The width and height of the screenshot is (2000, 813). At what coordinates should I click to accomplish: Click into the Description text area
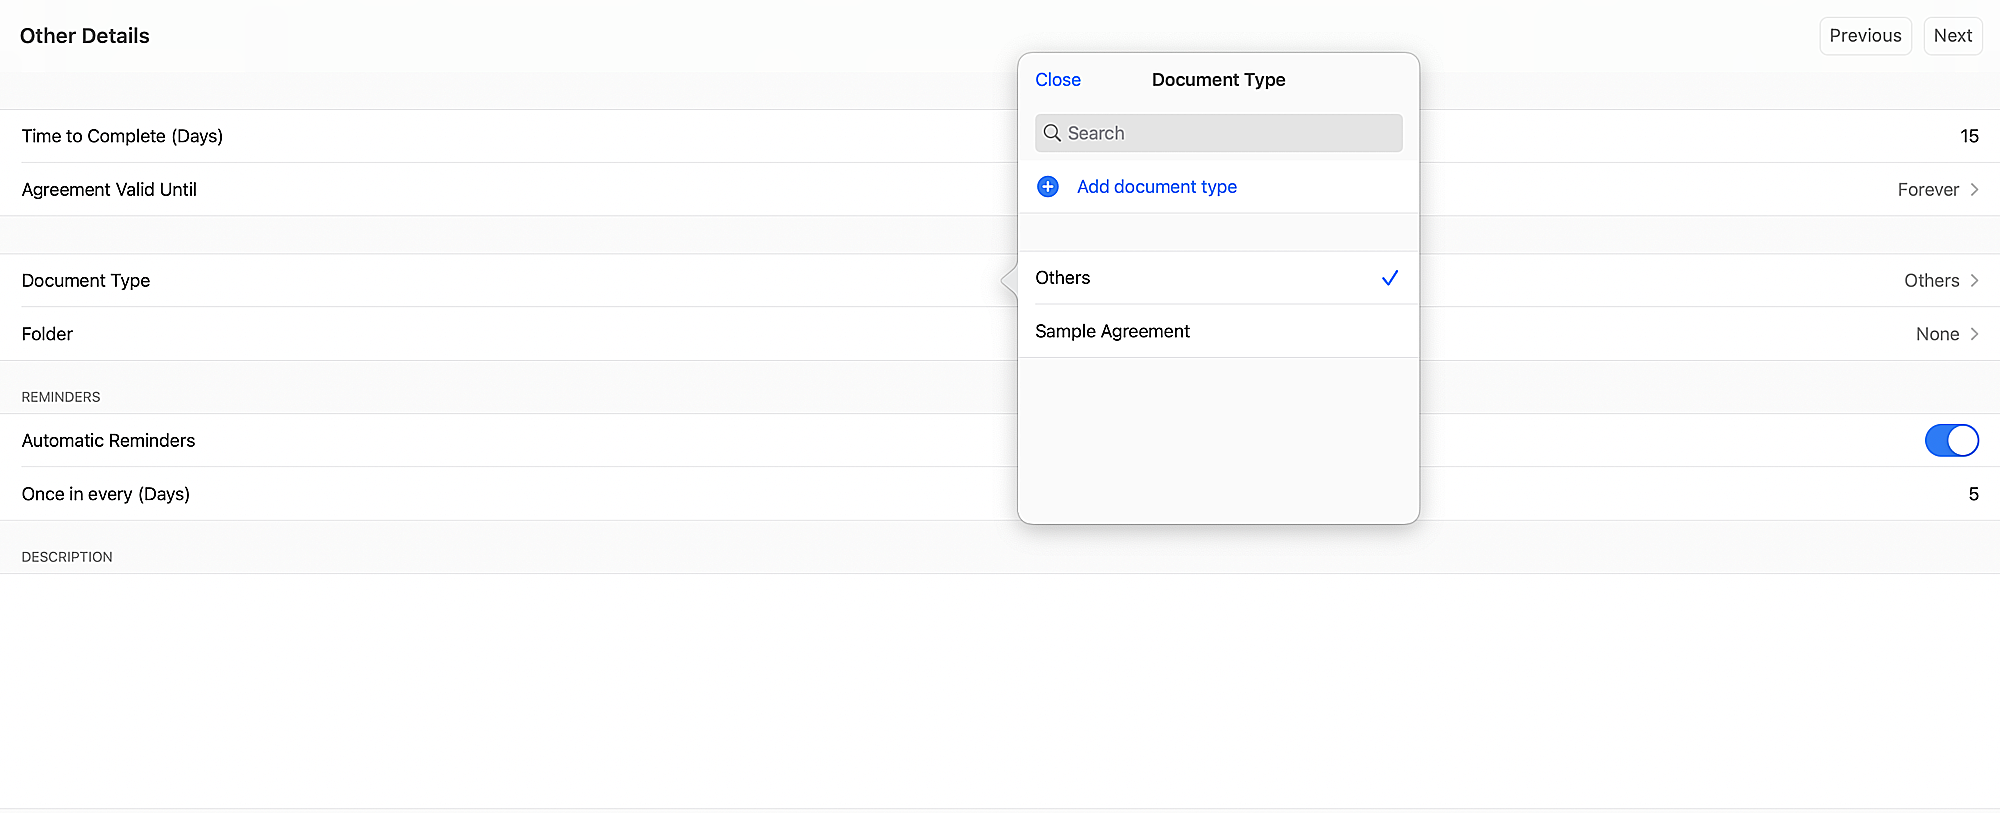point(1000,690)
